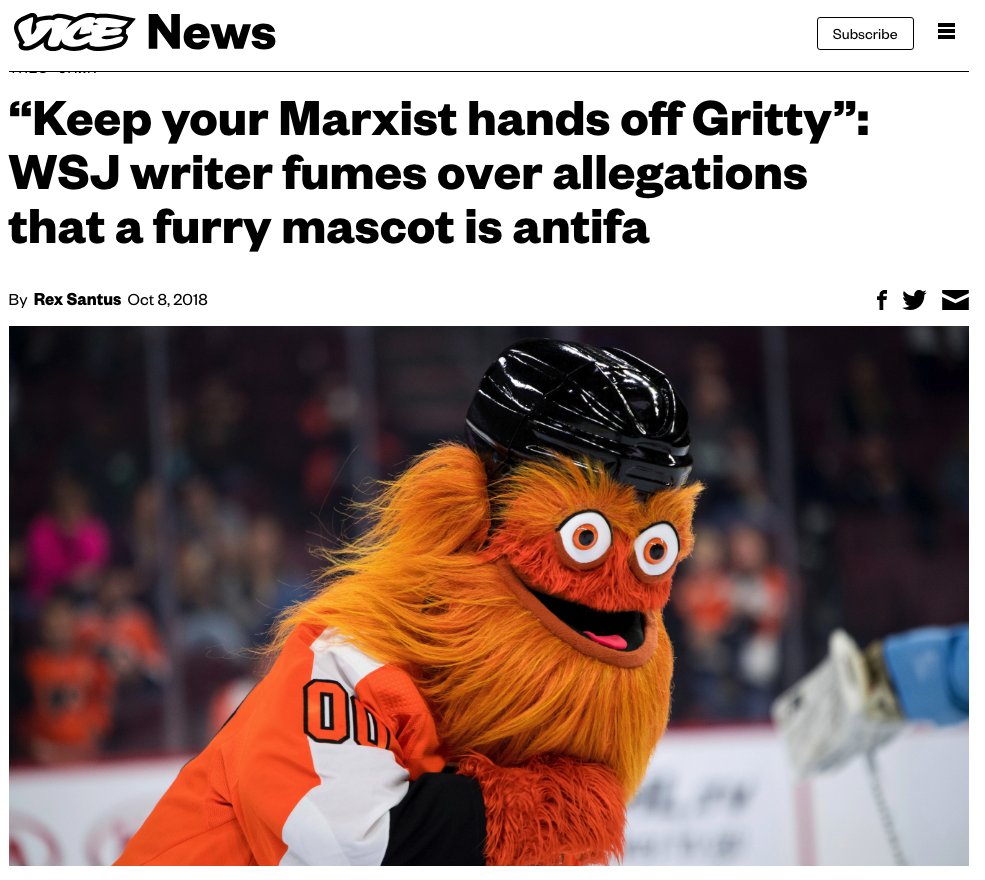985x880 pixels.
Task: Click headline text 'WSJ writer fumes over allegations'
Action: click(408, 173)
